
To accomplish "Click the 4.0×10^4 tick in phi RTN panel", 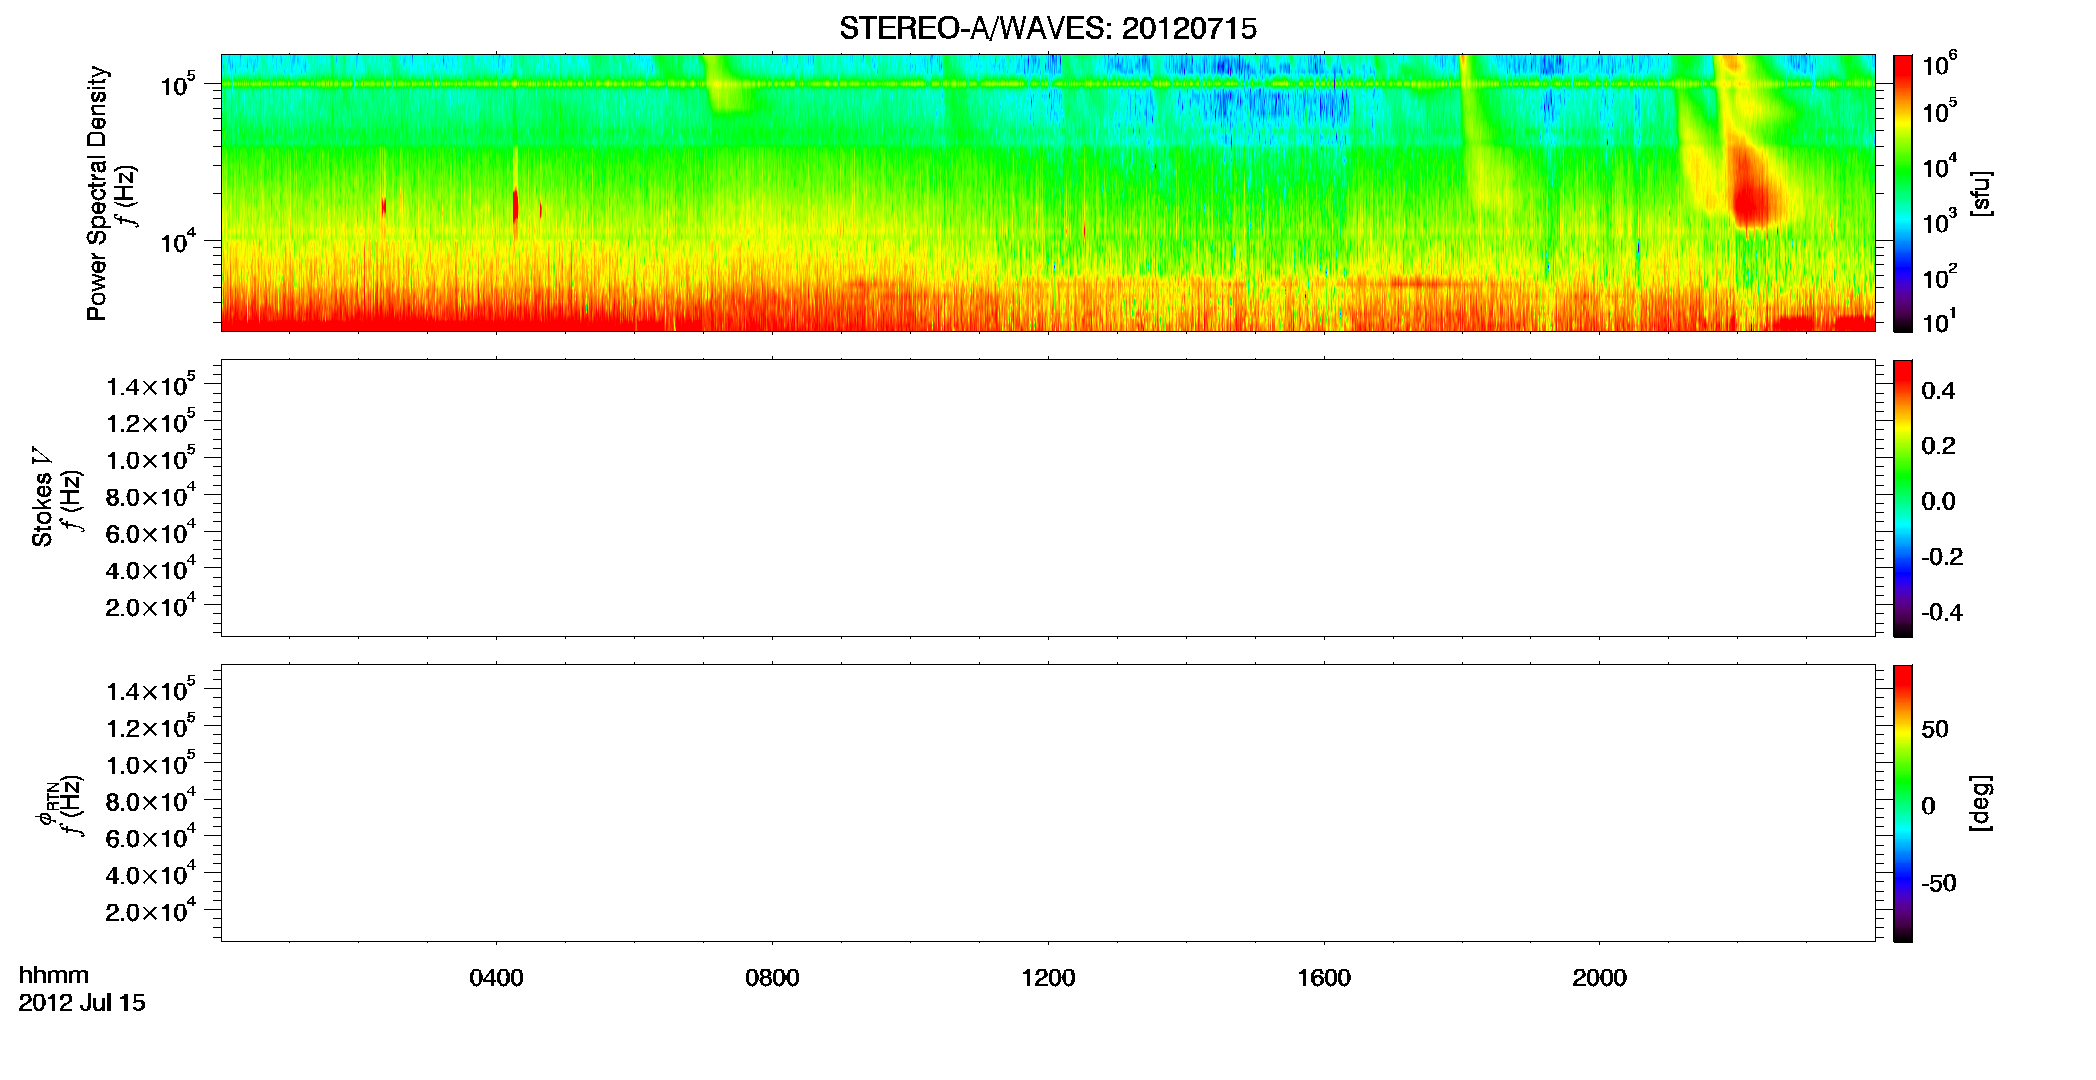I will (x=150, y=874).
